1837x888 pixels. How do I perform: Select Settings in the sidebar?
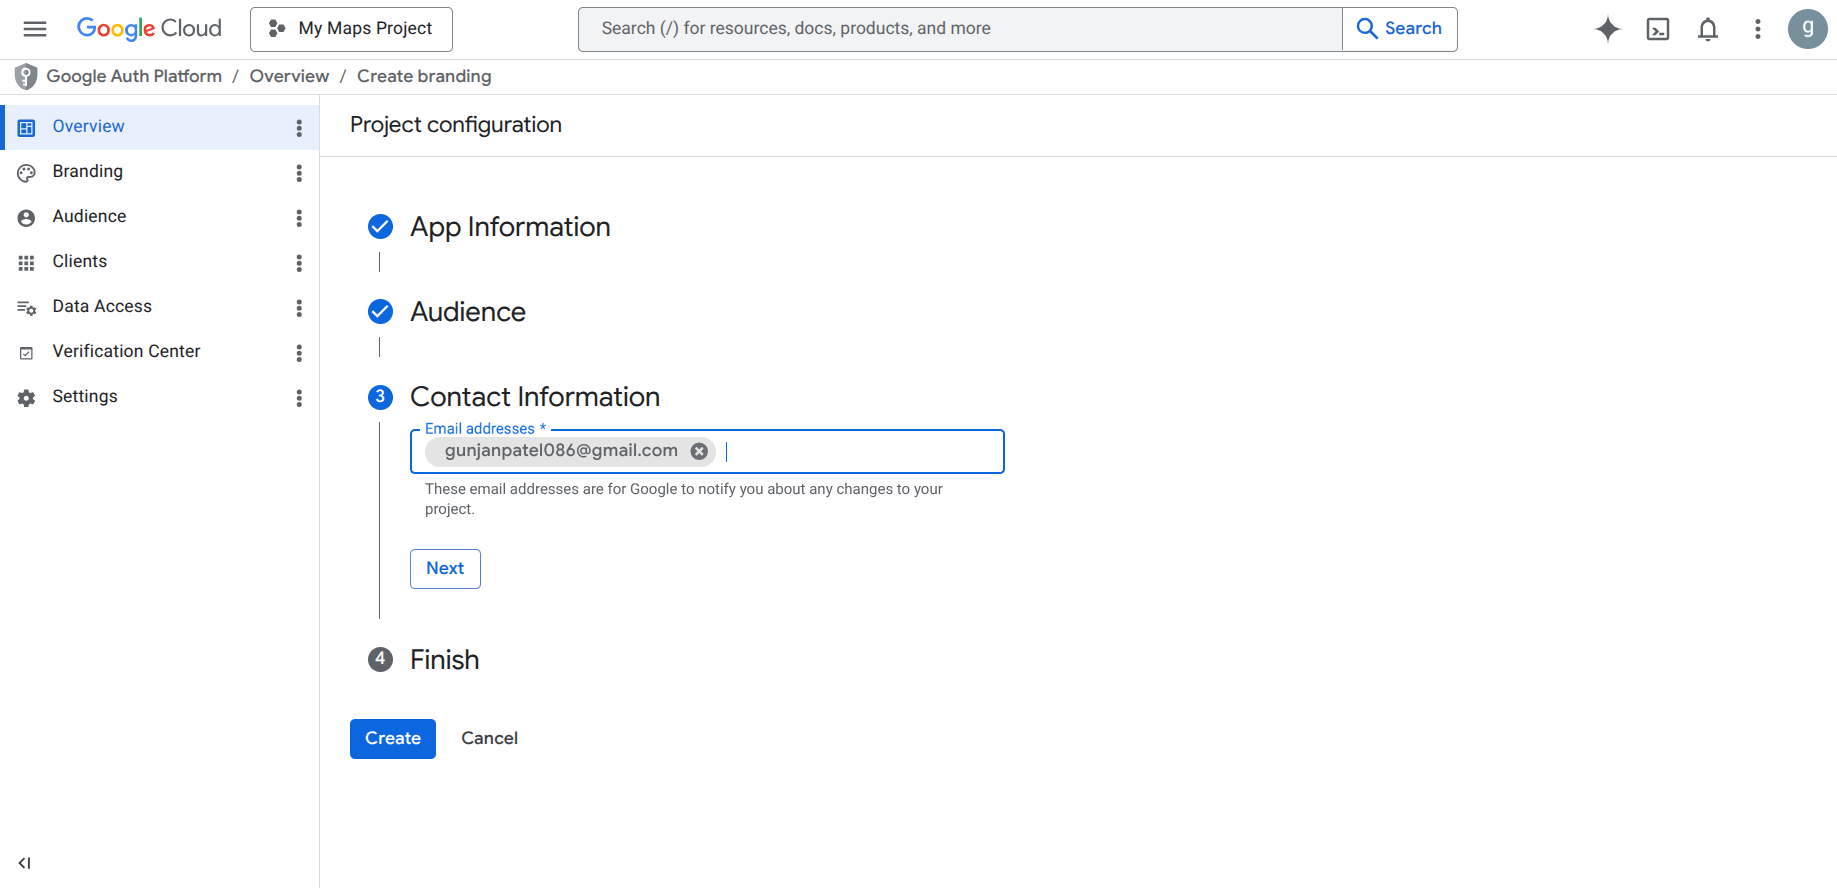160,397
